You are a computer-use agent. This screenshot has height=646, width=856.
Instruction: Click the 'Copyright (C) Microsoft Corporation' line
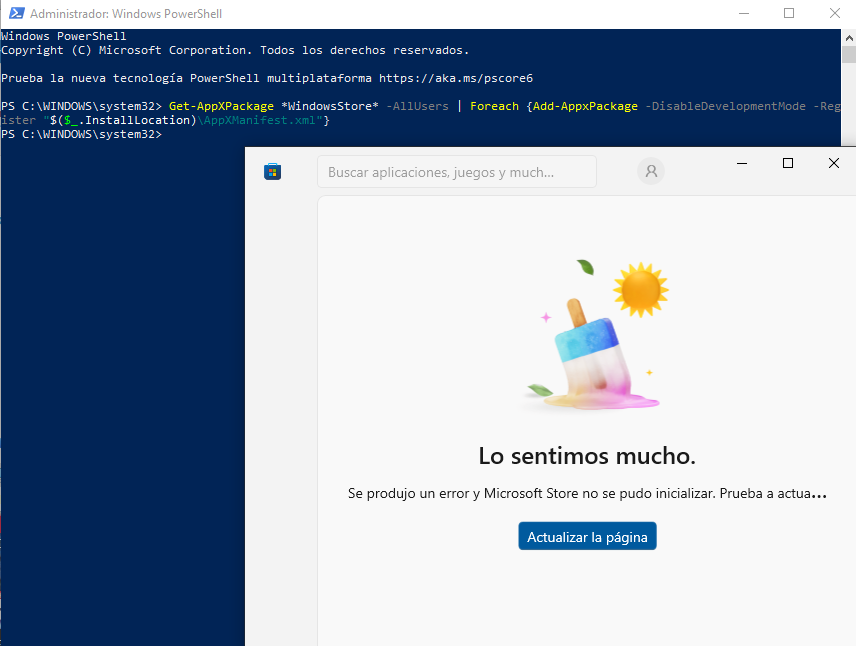[x=235, y=50]
